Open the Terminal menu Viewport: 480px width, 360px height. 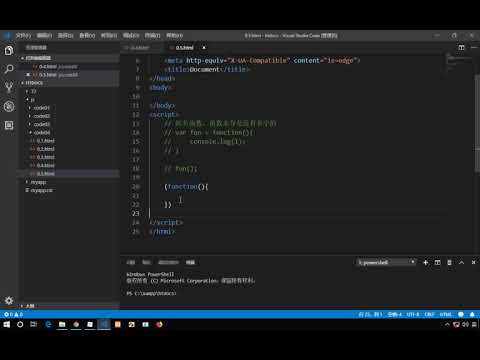coord(153,35)
